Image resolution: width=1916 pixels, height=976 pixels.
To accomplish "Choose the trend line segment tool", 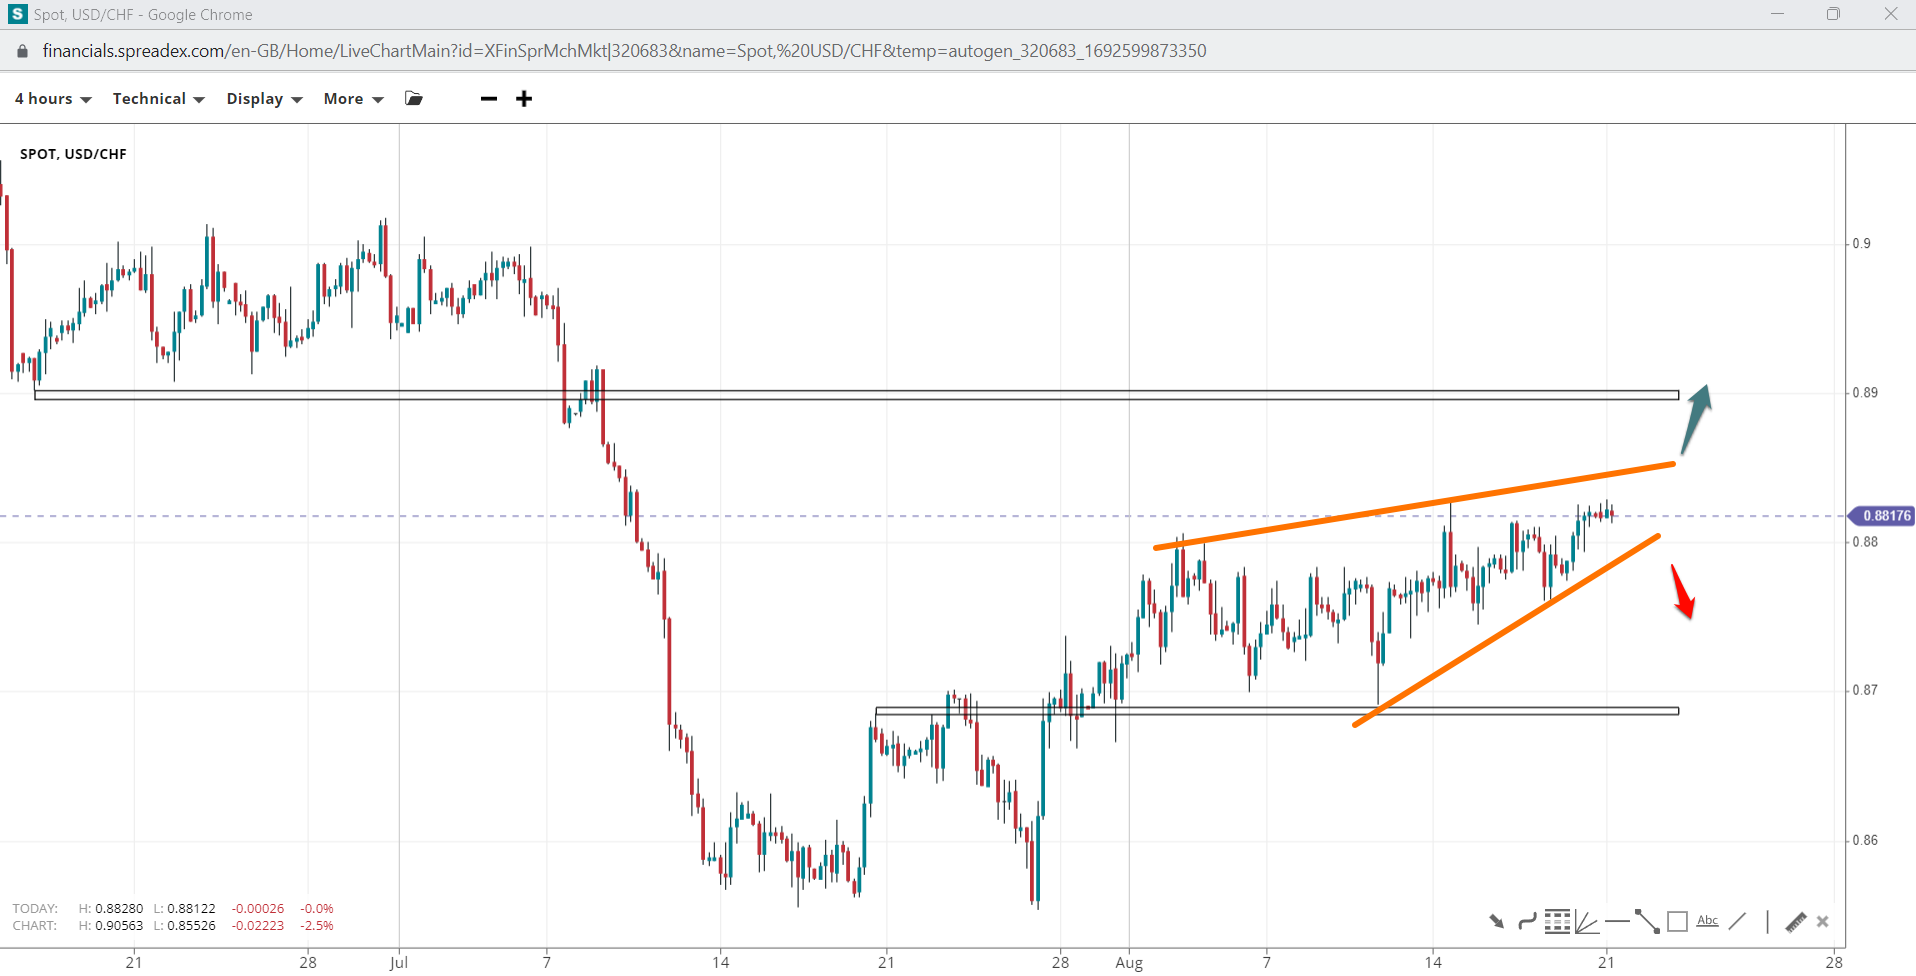I will pos(1647,921).
